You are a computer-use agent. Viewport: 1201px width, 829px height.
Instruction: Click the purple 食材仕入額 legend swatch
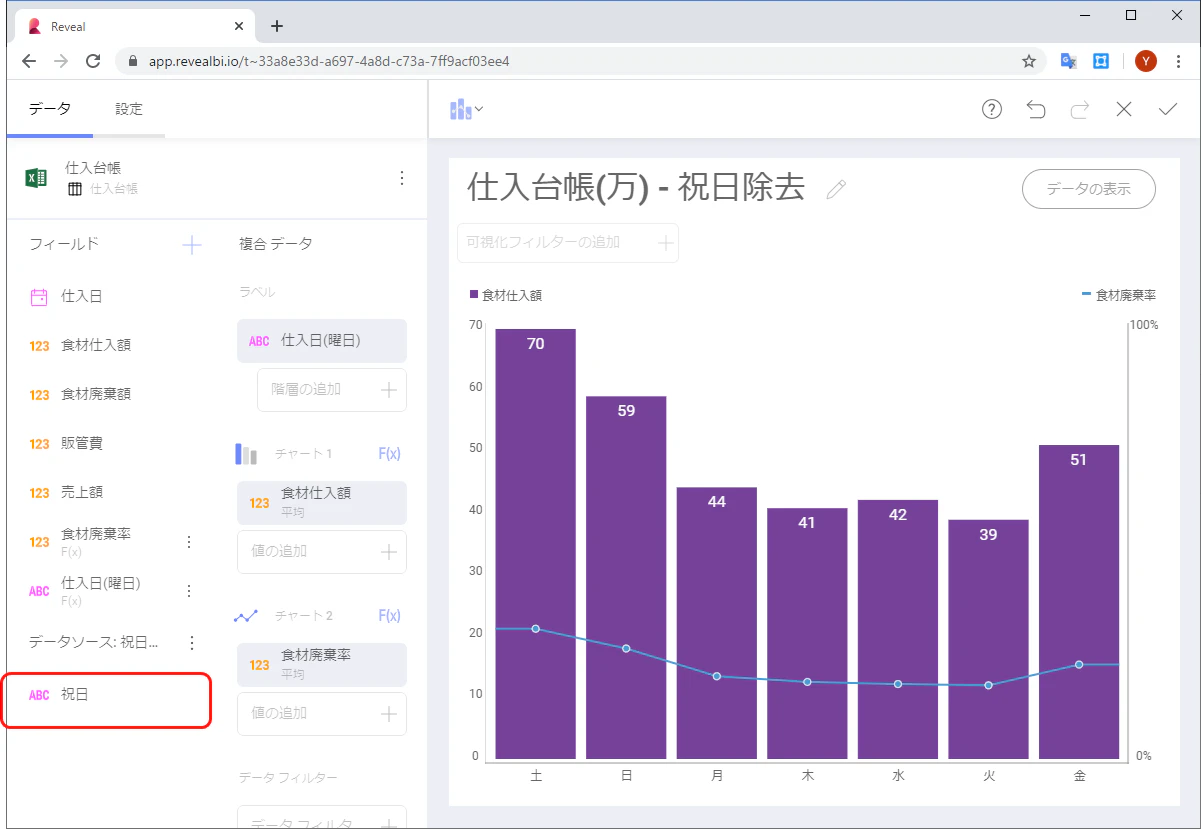click(x=474, y=295)
